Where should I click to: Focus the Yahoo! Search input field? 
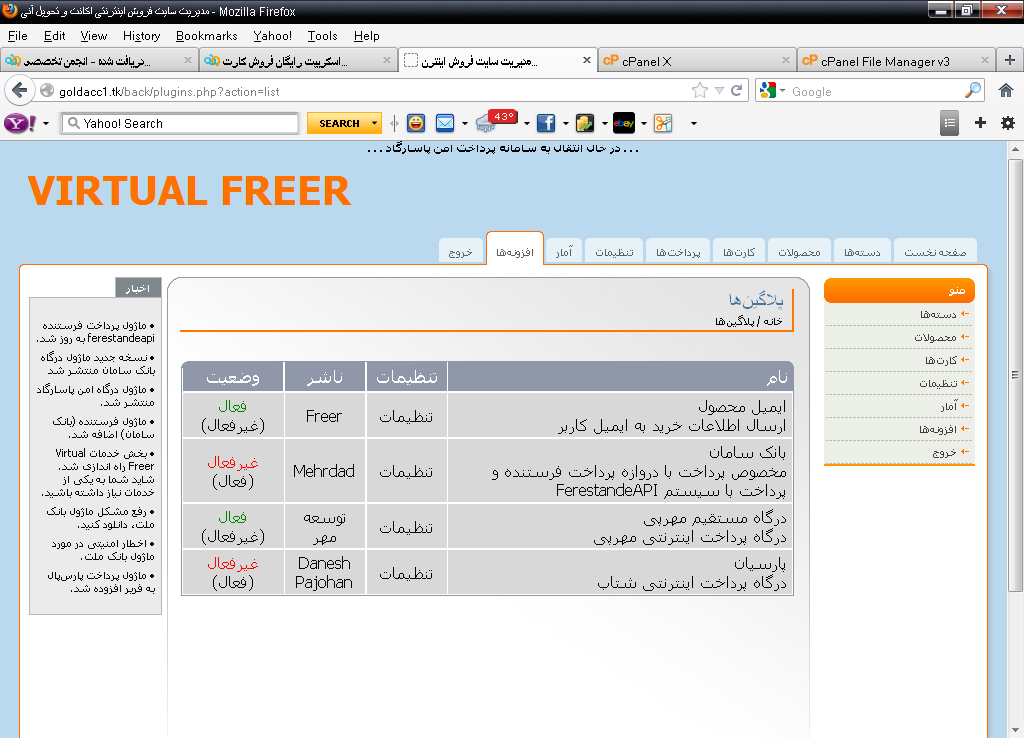tap(180, 123)
